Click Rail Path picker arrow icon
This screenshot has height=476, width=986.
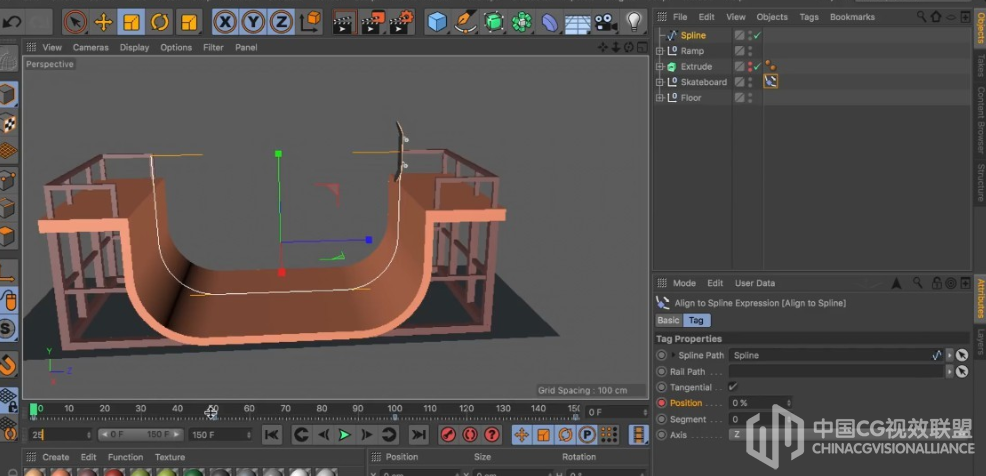click(x=961, y=372)
